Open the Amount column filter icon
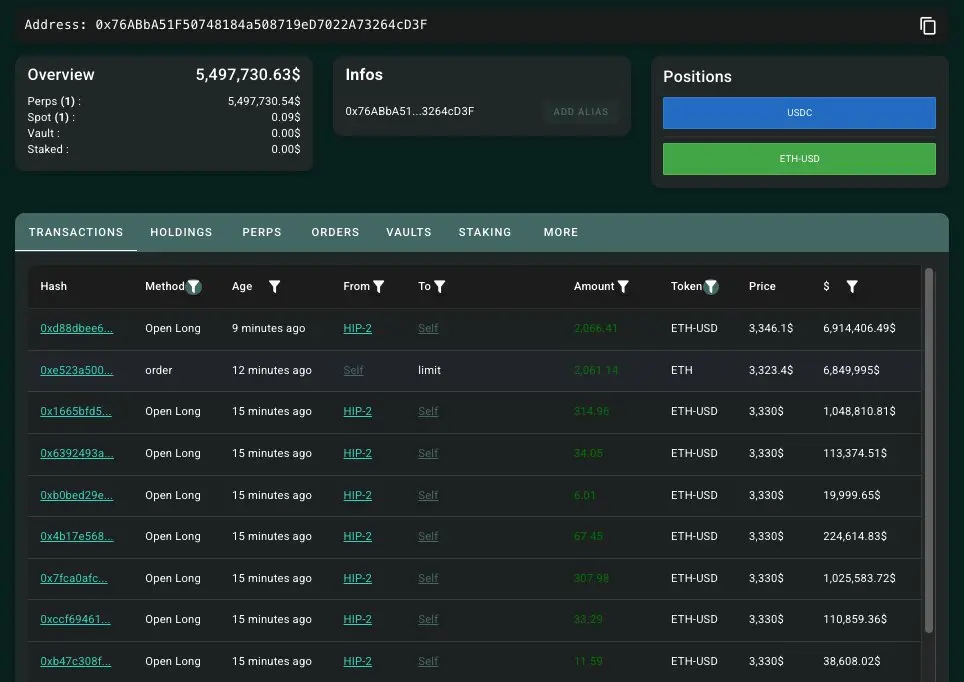The height and width of the screenshot is (682, 964). (x=623, y=287)
